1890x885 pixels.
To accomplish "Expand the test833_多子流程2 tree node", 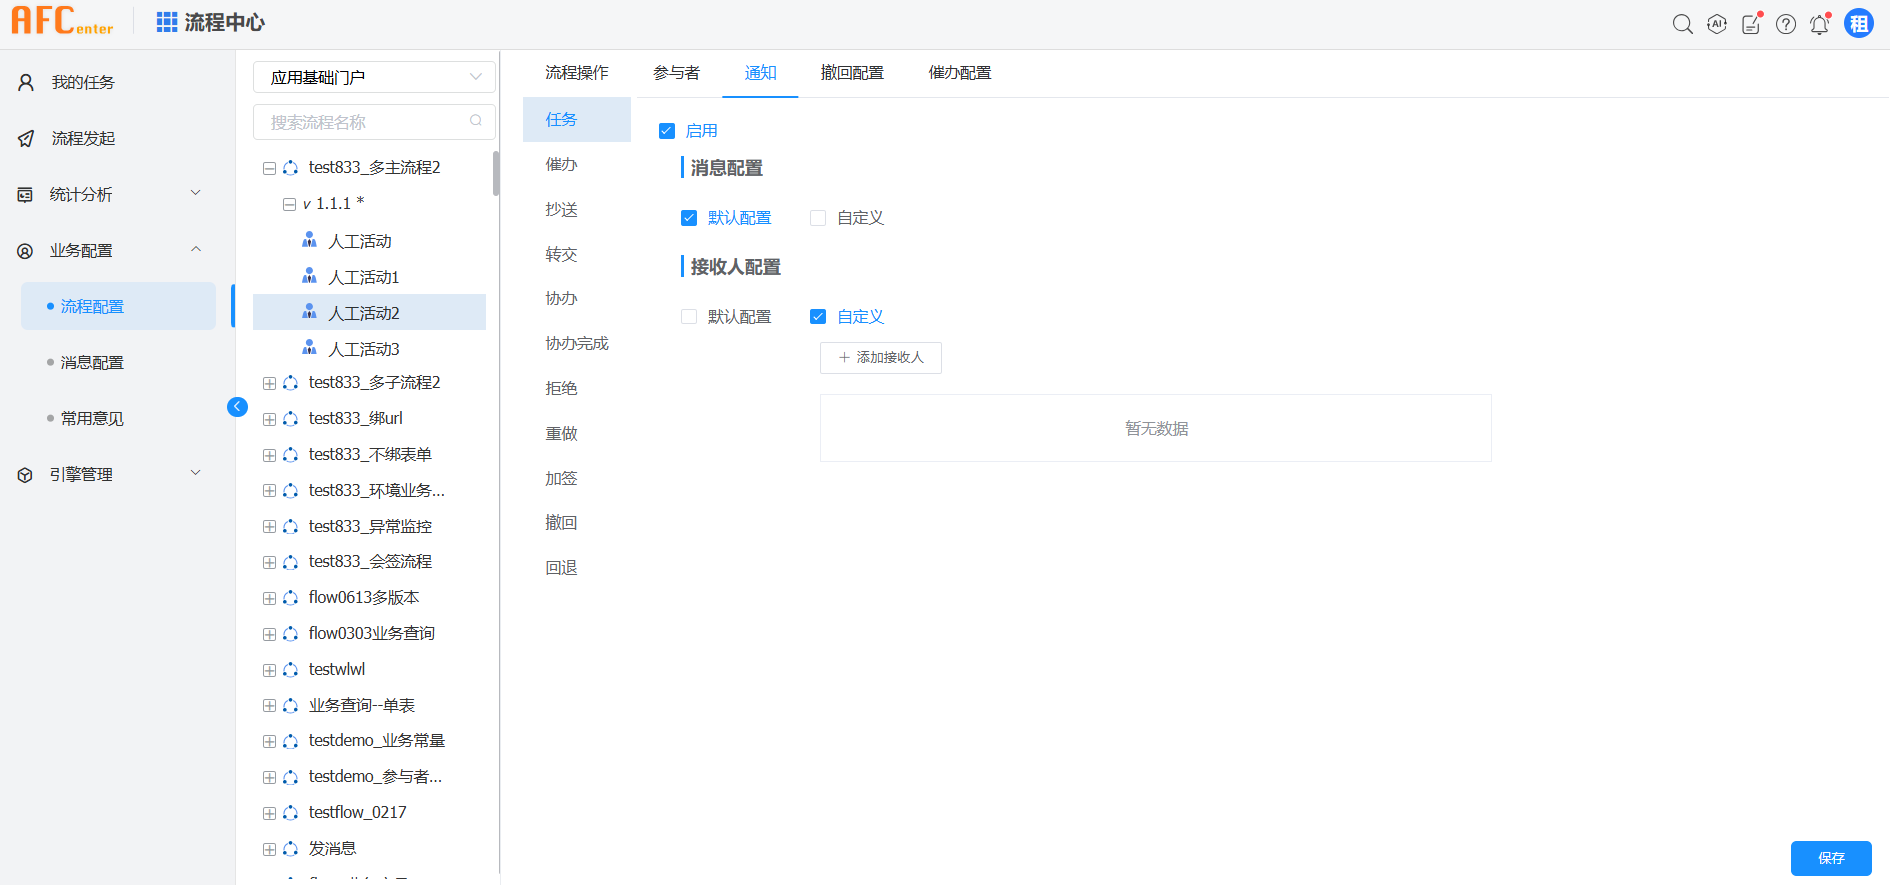I will (269, 383).
